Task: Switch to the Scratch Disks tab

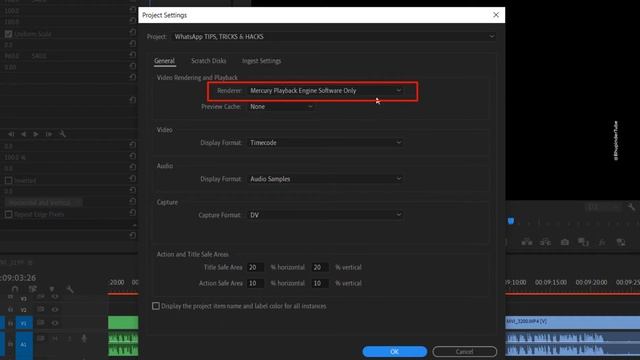Action: (x=209, y=61)
